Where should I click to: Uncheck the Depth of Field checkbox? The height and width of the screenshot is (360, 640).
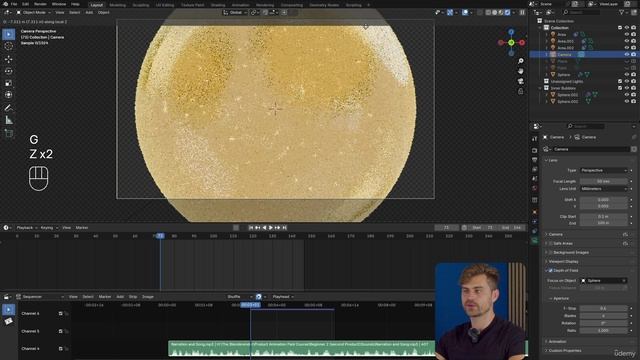551,271
